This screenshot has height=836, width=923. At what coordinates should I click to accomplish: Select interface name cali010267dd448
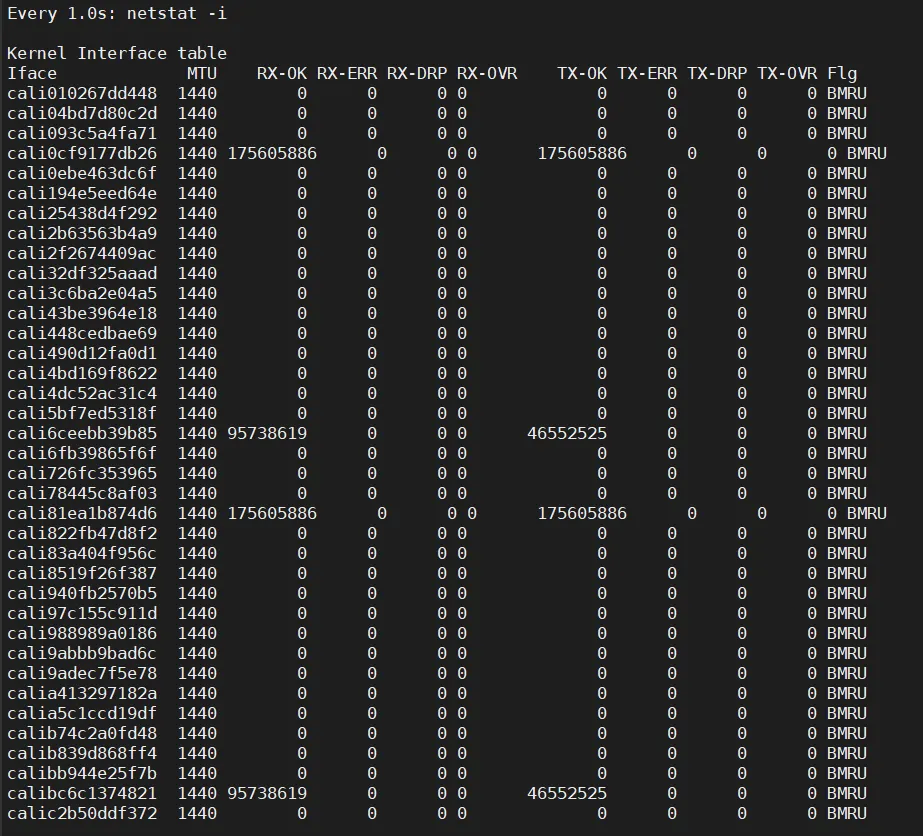point(82,94)
